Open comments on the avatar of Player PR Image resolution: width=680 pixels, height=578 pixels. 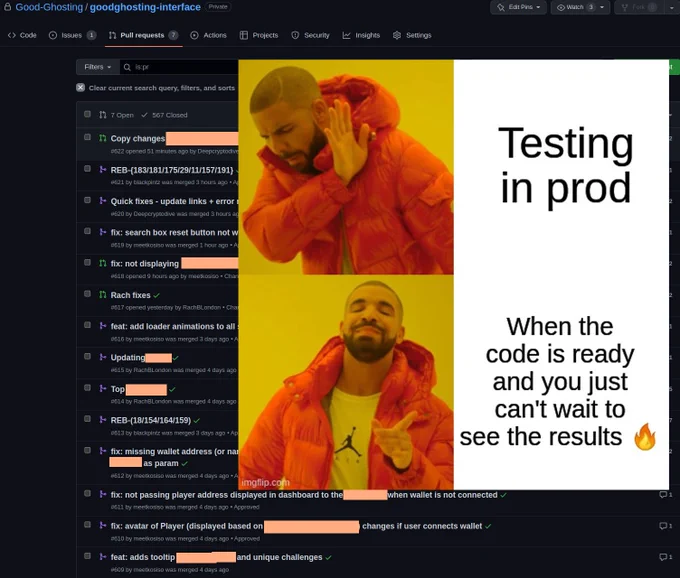click(665, 526)
